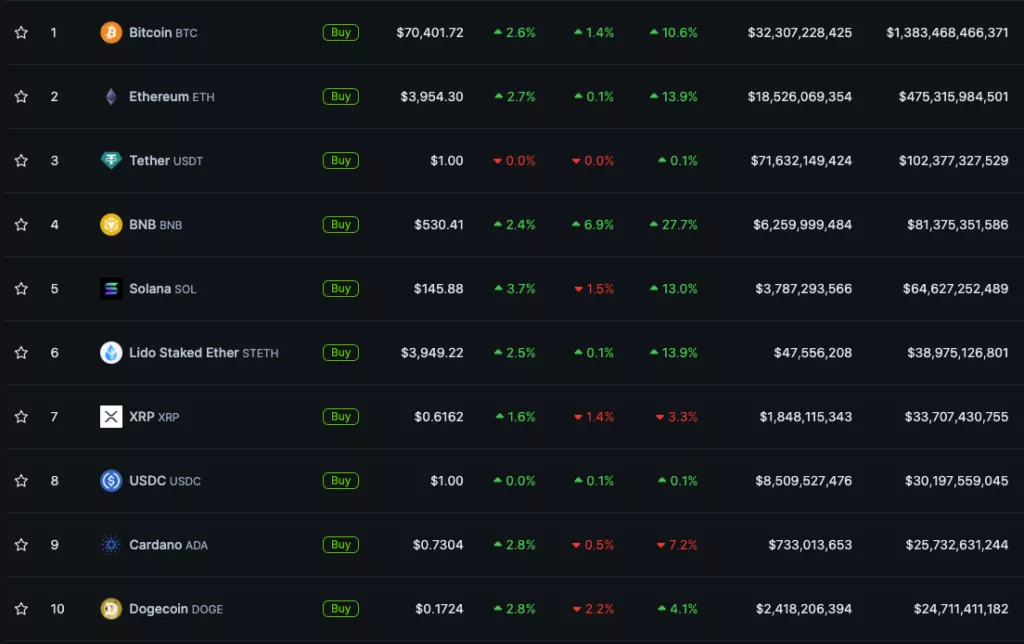Click the XRP logo icon

[111, 417]
